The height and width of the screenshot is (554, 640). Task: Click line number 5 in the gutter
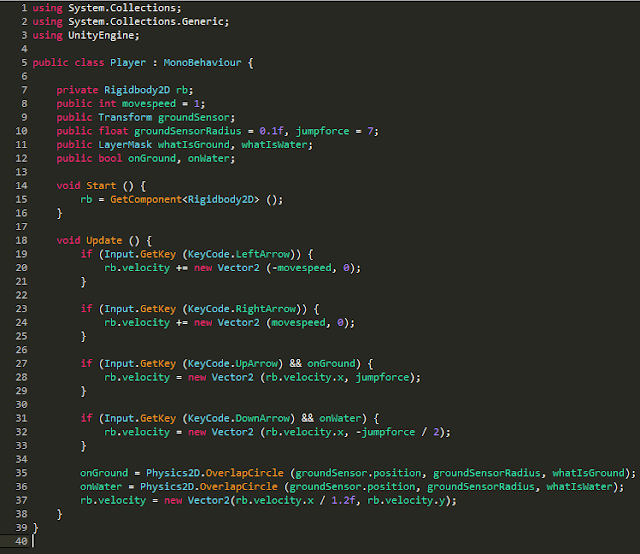pos(24,62)
